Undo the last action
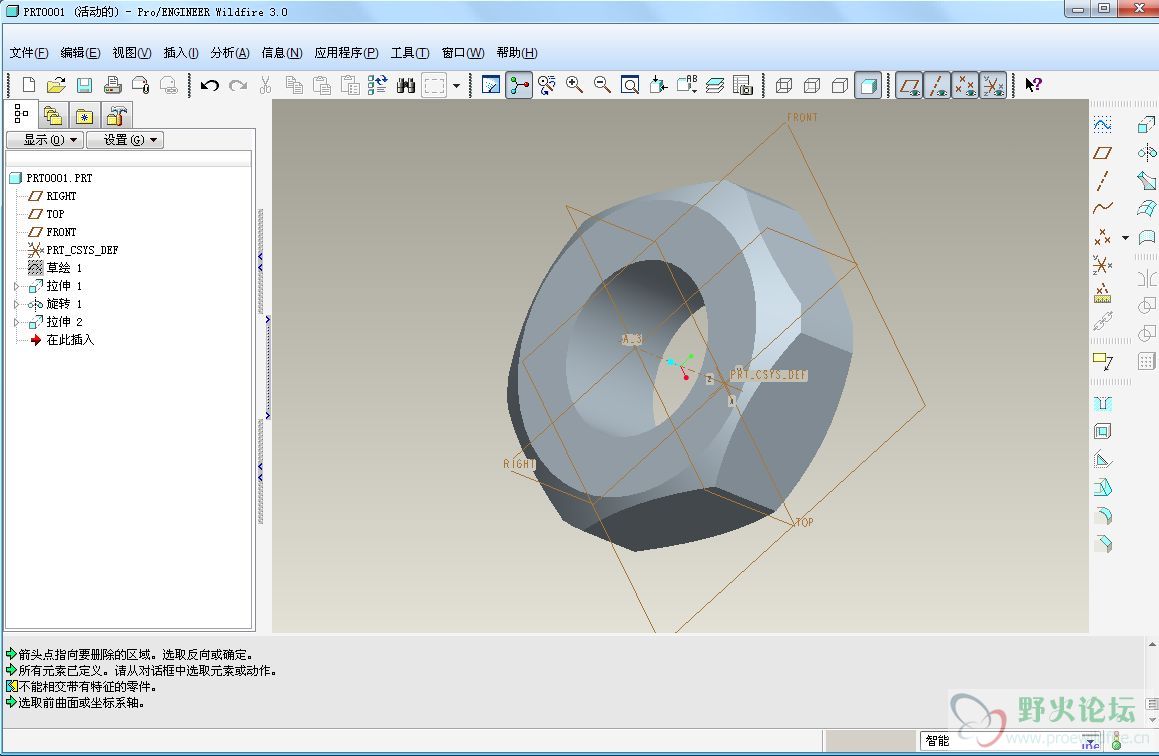Screen dimensions: 1159x756 (210, 85)
